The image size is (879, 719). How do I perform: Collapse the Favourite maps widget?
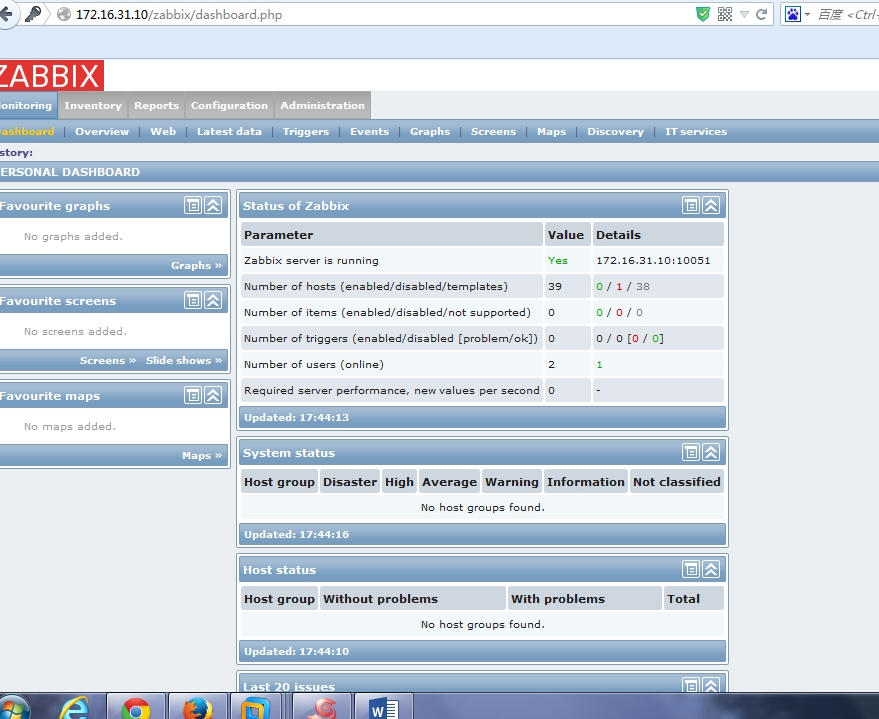coord(213,396)
